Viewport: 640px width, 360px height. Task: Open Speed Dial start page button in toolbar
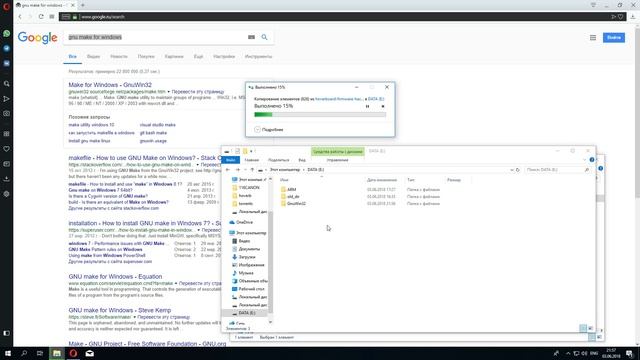pos(52,17)
